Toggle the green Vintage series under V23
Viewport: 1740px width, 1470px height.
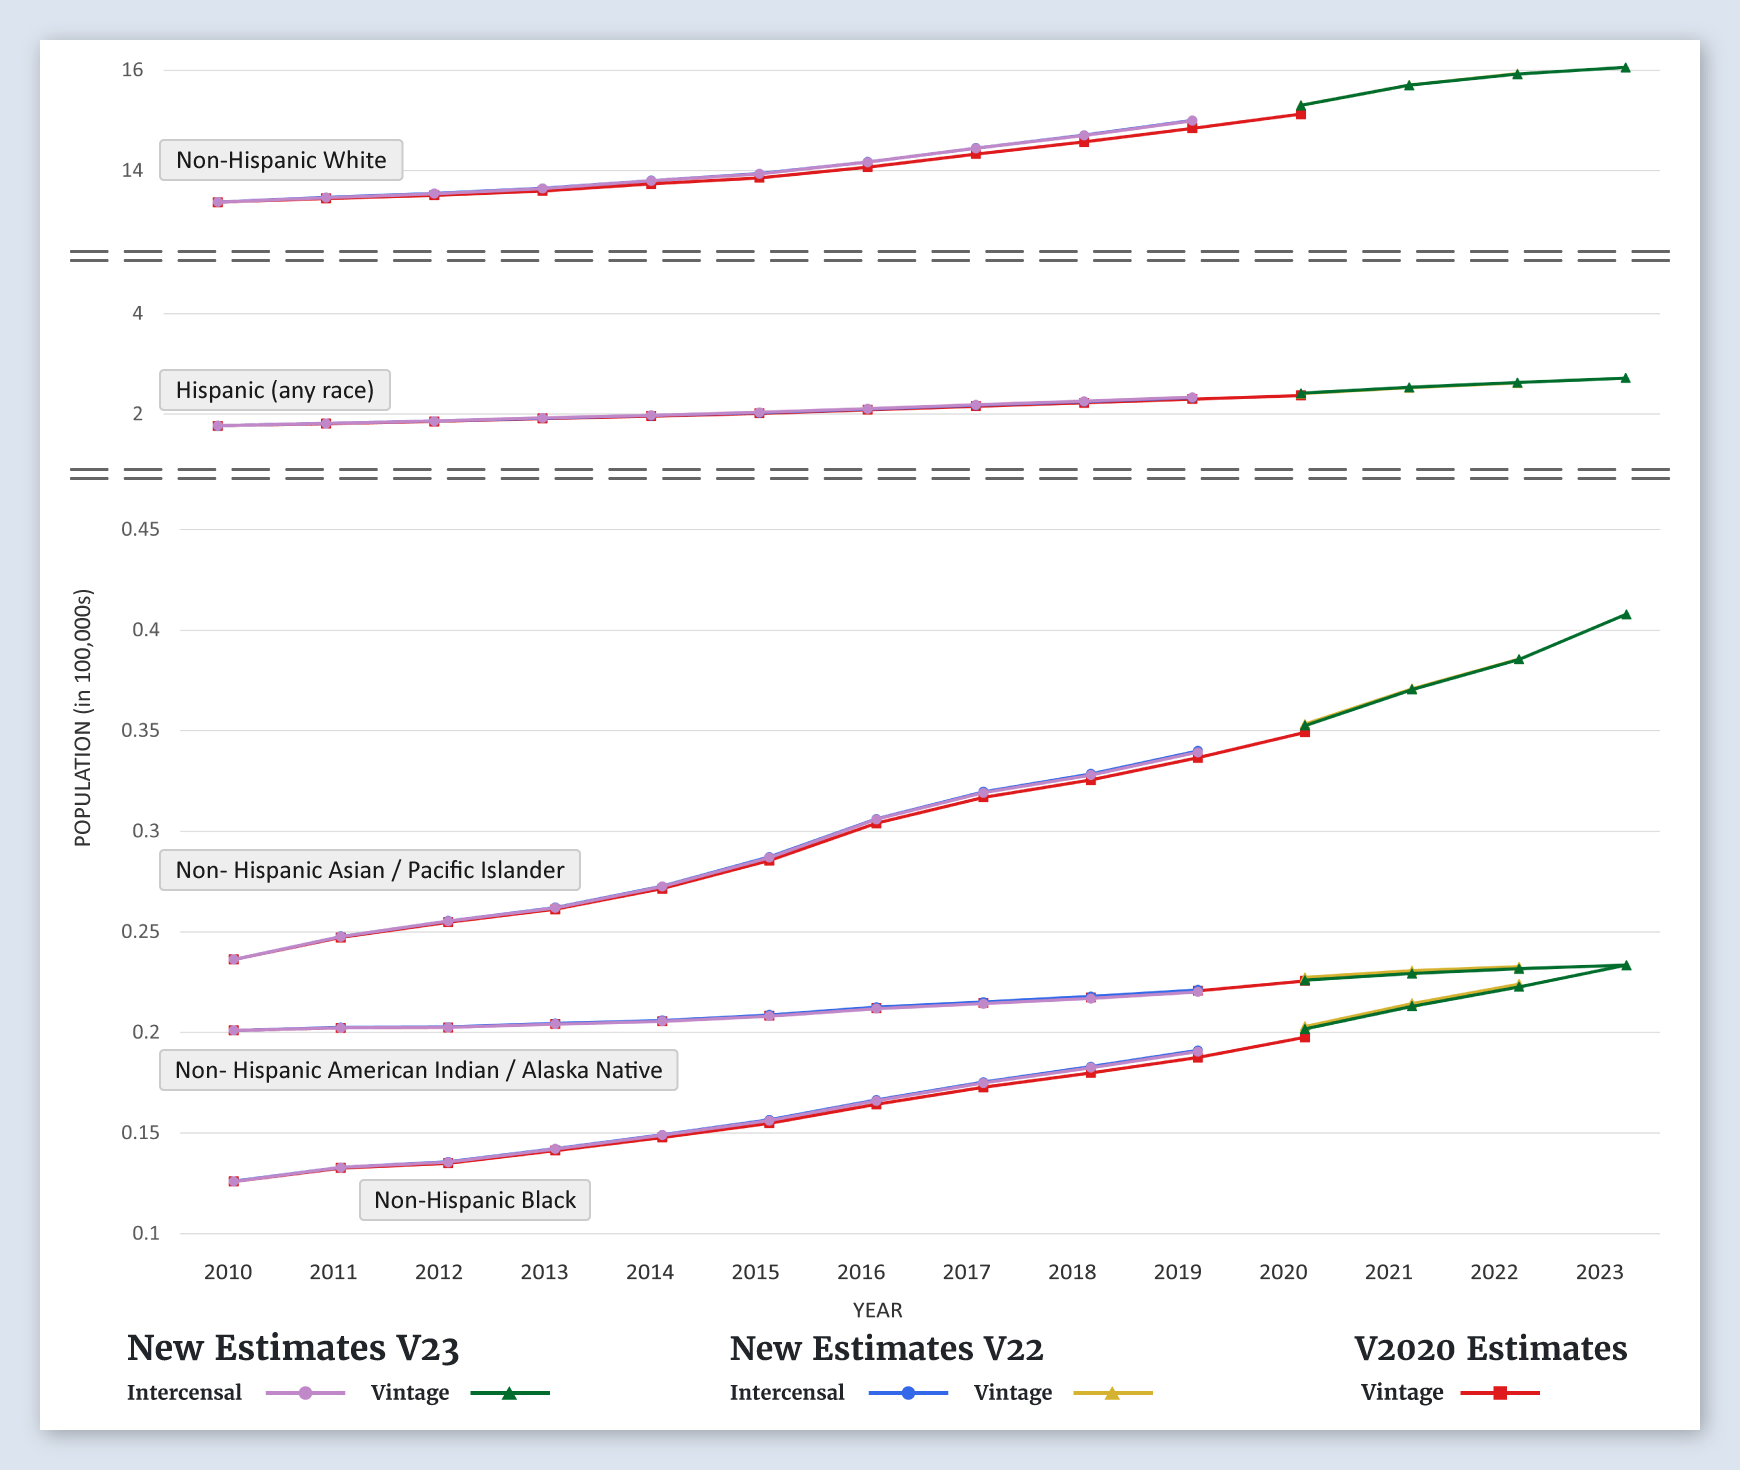pos(509,1393)
